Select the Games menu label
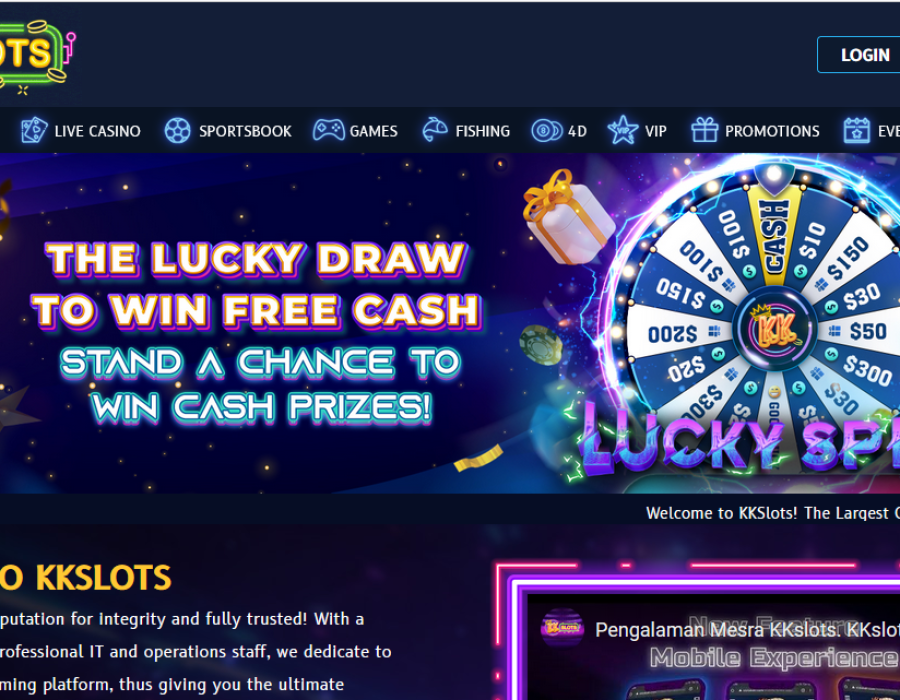The image size is (900, 700). coord(374,131)
